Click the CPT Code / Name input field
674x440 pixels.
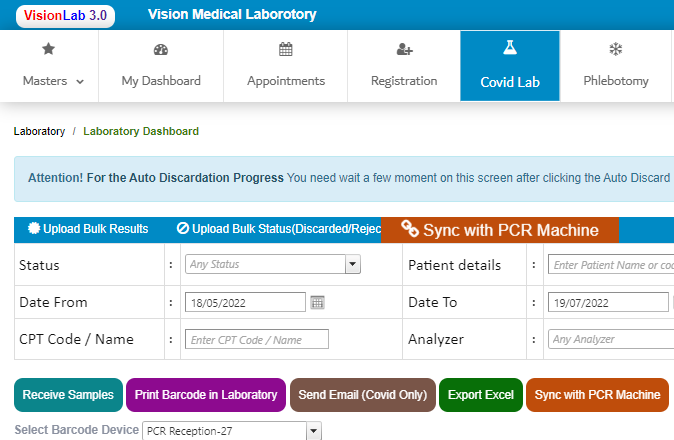[x=257, y=339]
